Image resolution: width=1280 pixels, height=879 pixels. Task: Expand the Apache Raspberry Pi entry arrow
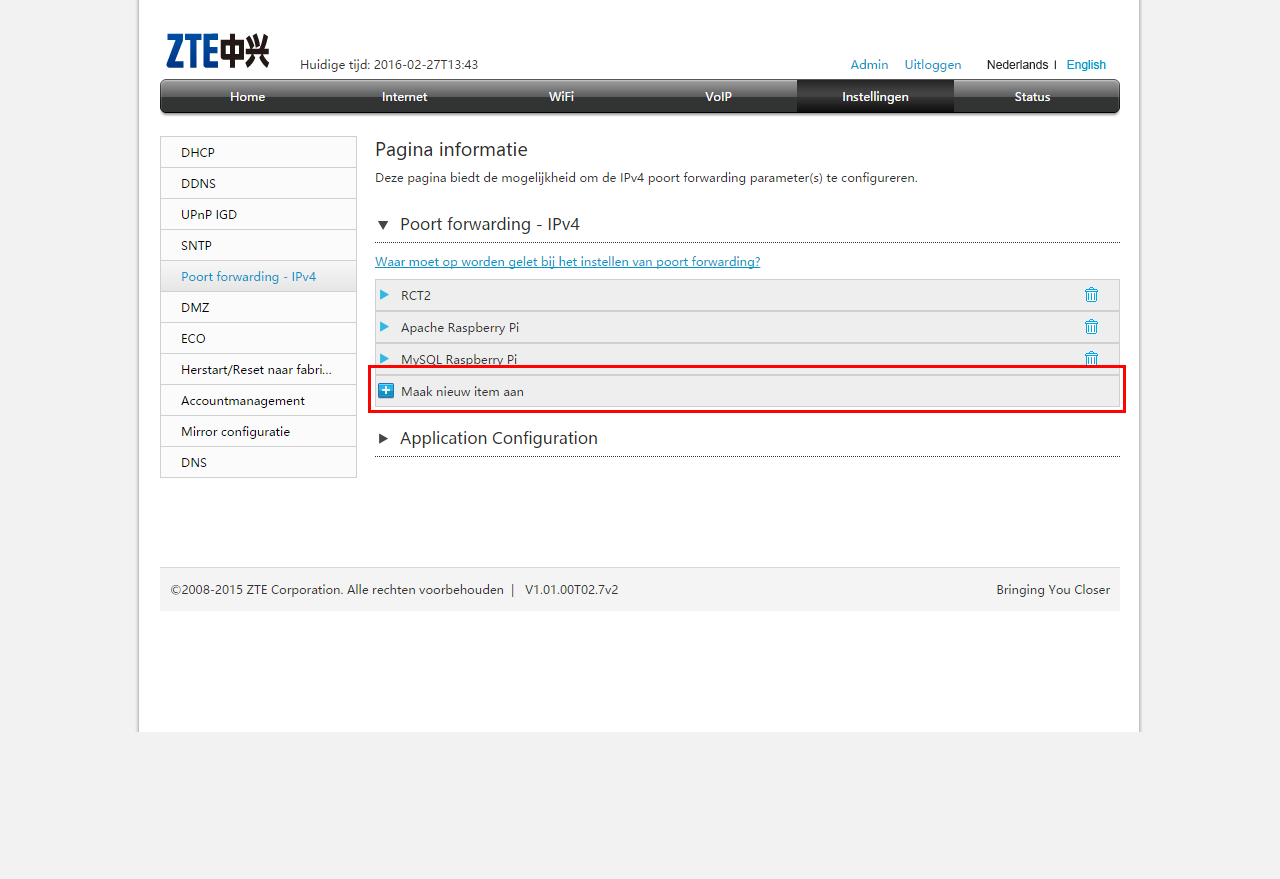(384, 327)
